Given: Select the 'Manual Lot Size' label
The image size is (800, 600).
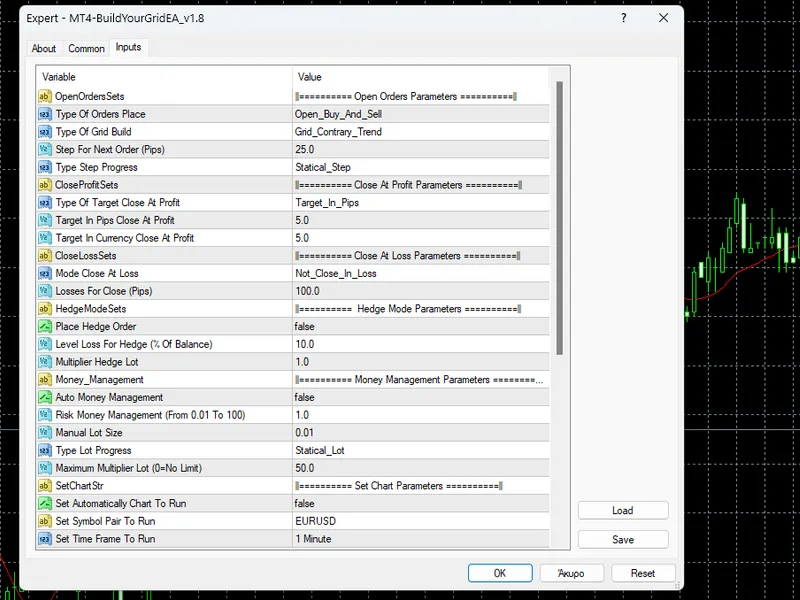Looking at the screenshot, I should [89, 433].
